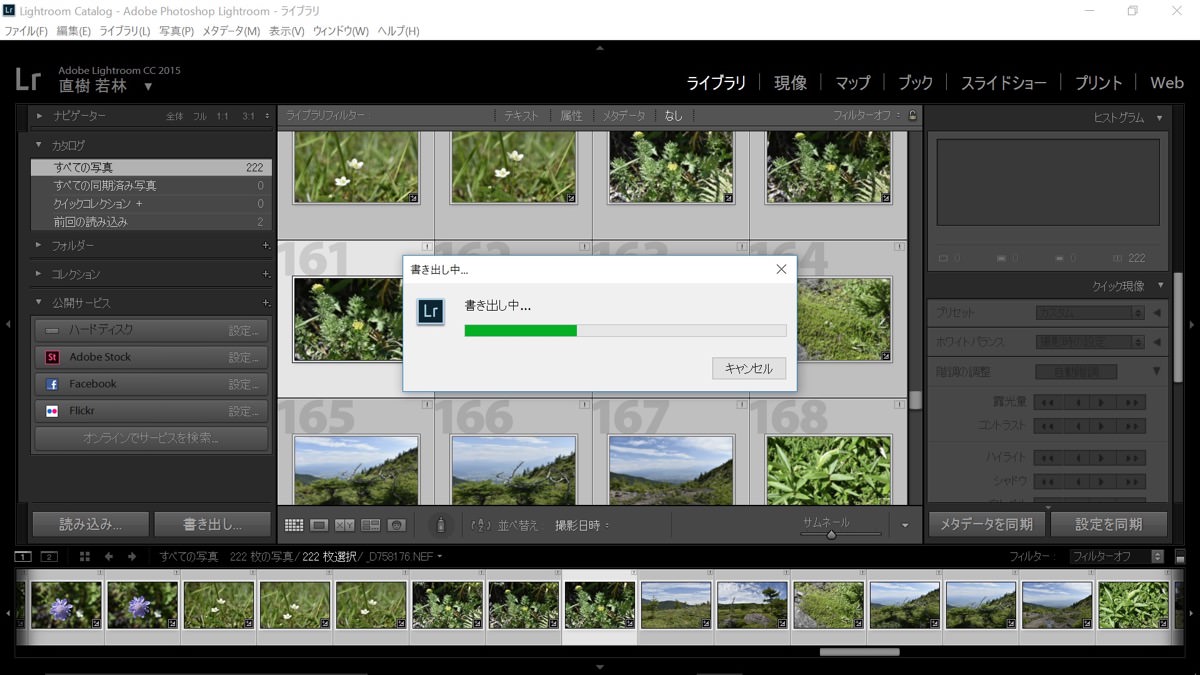This screenshot has height=675, width=1200.
Task: Toggle the library filter lock icon
Action: coord(912,116)
